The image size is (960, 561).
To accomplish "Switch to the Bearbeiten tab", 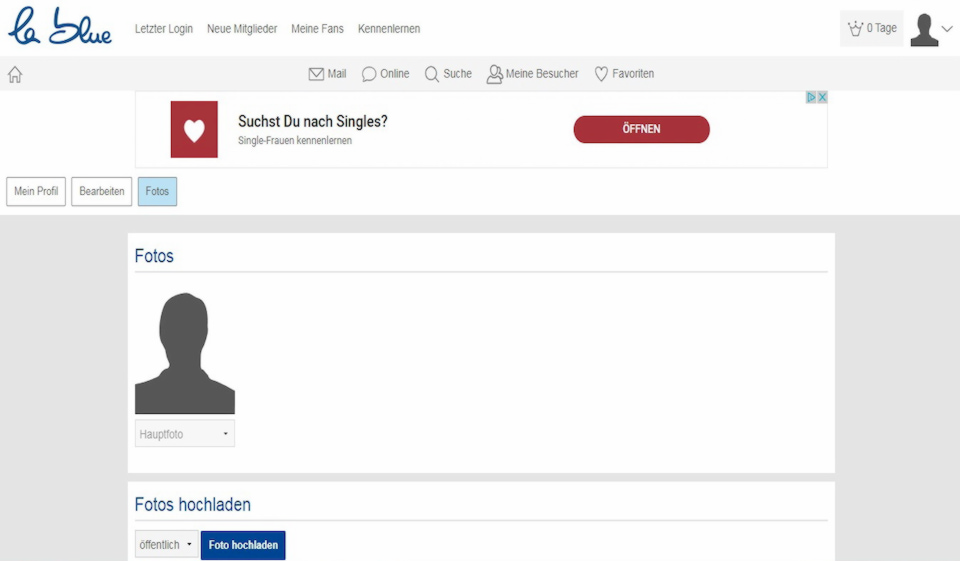I will click(102, 191).
